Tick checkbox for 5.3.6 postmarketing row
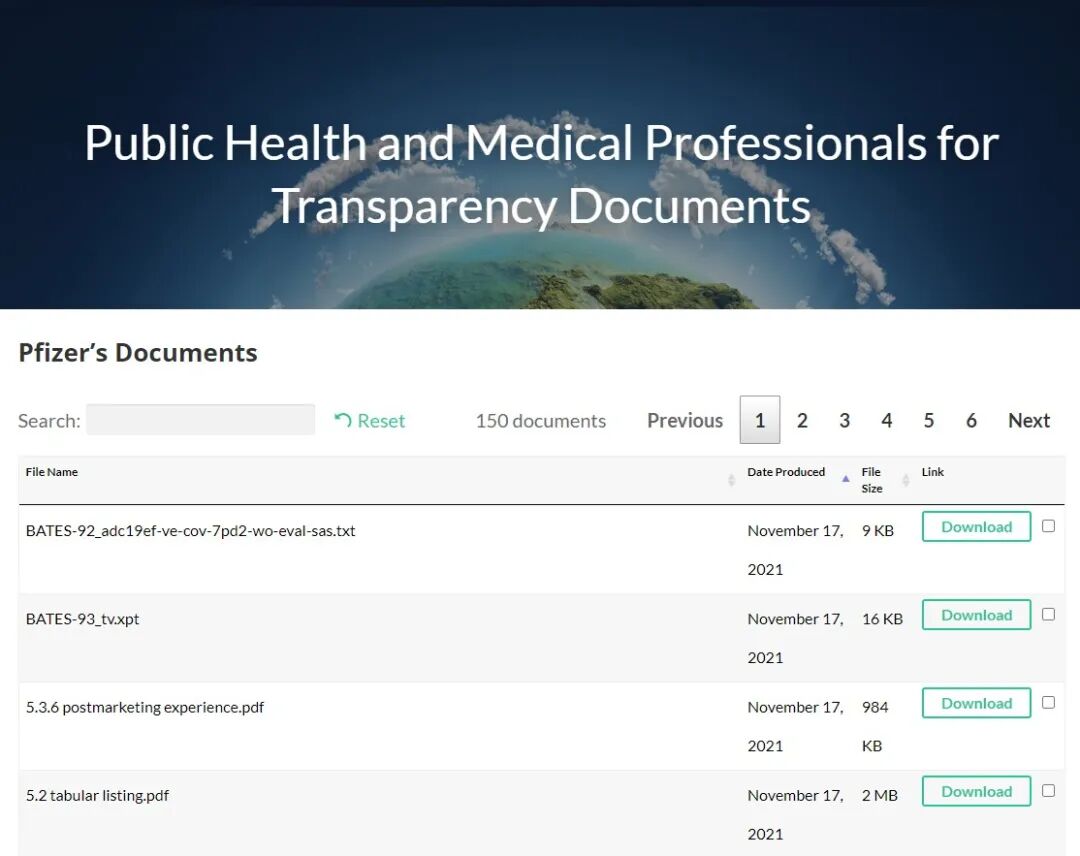 (1048, 702)
